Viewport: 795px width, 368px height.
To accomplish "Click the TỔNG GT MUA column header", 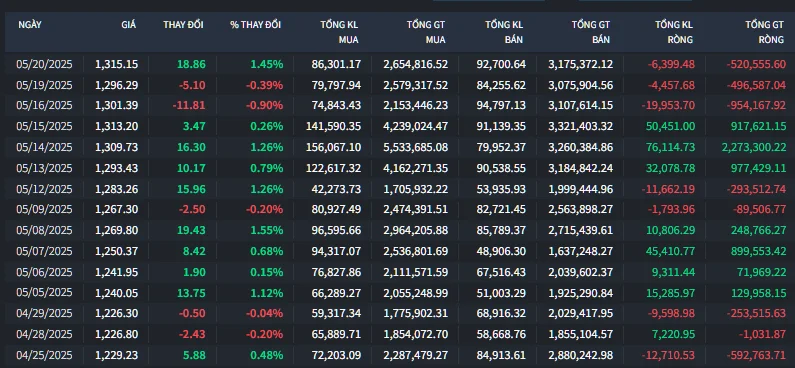I will pos(426,32).
